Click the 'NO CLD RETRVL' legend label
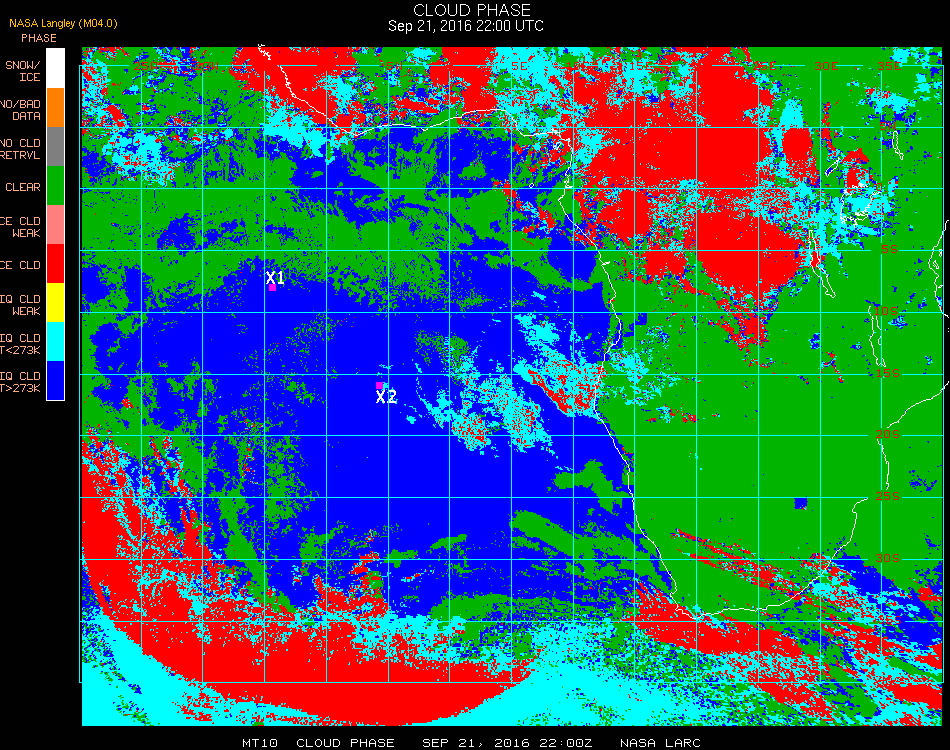The width and height of the screenshot is (950, 750). (x=20, y=149)
